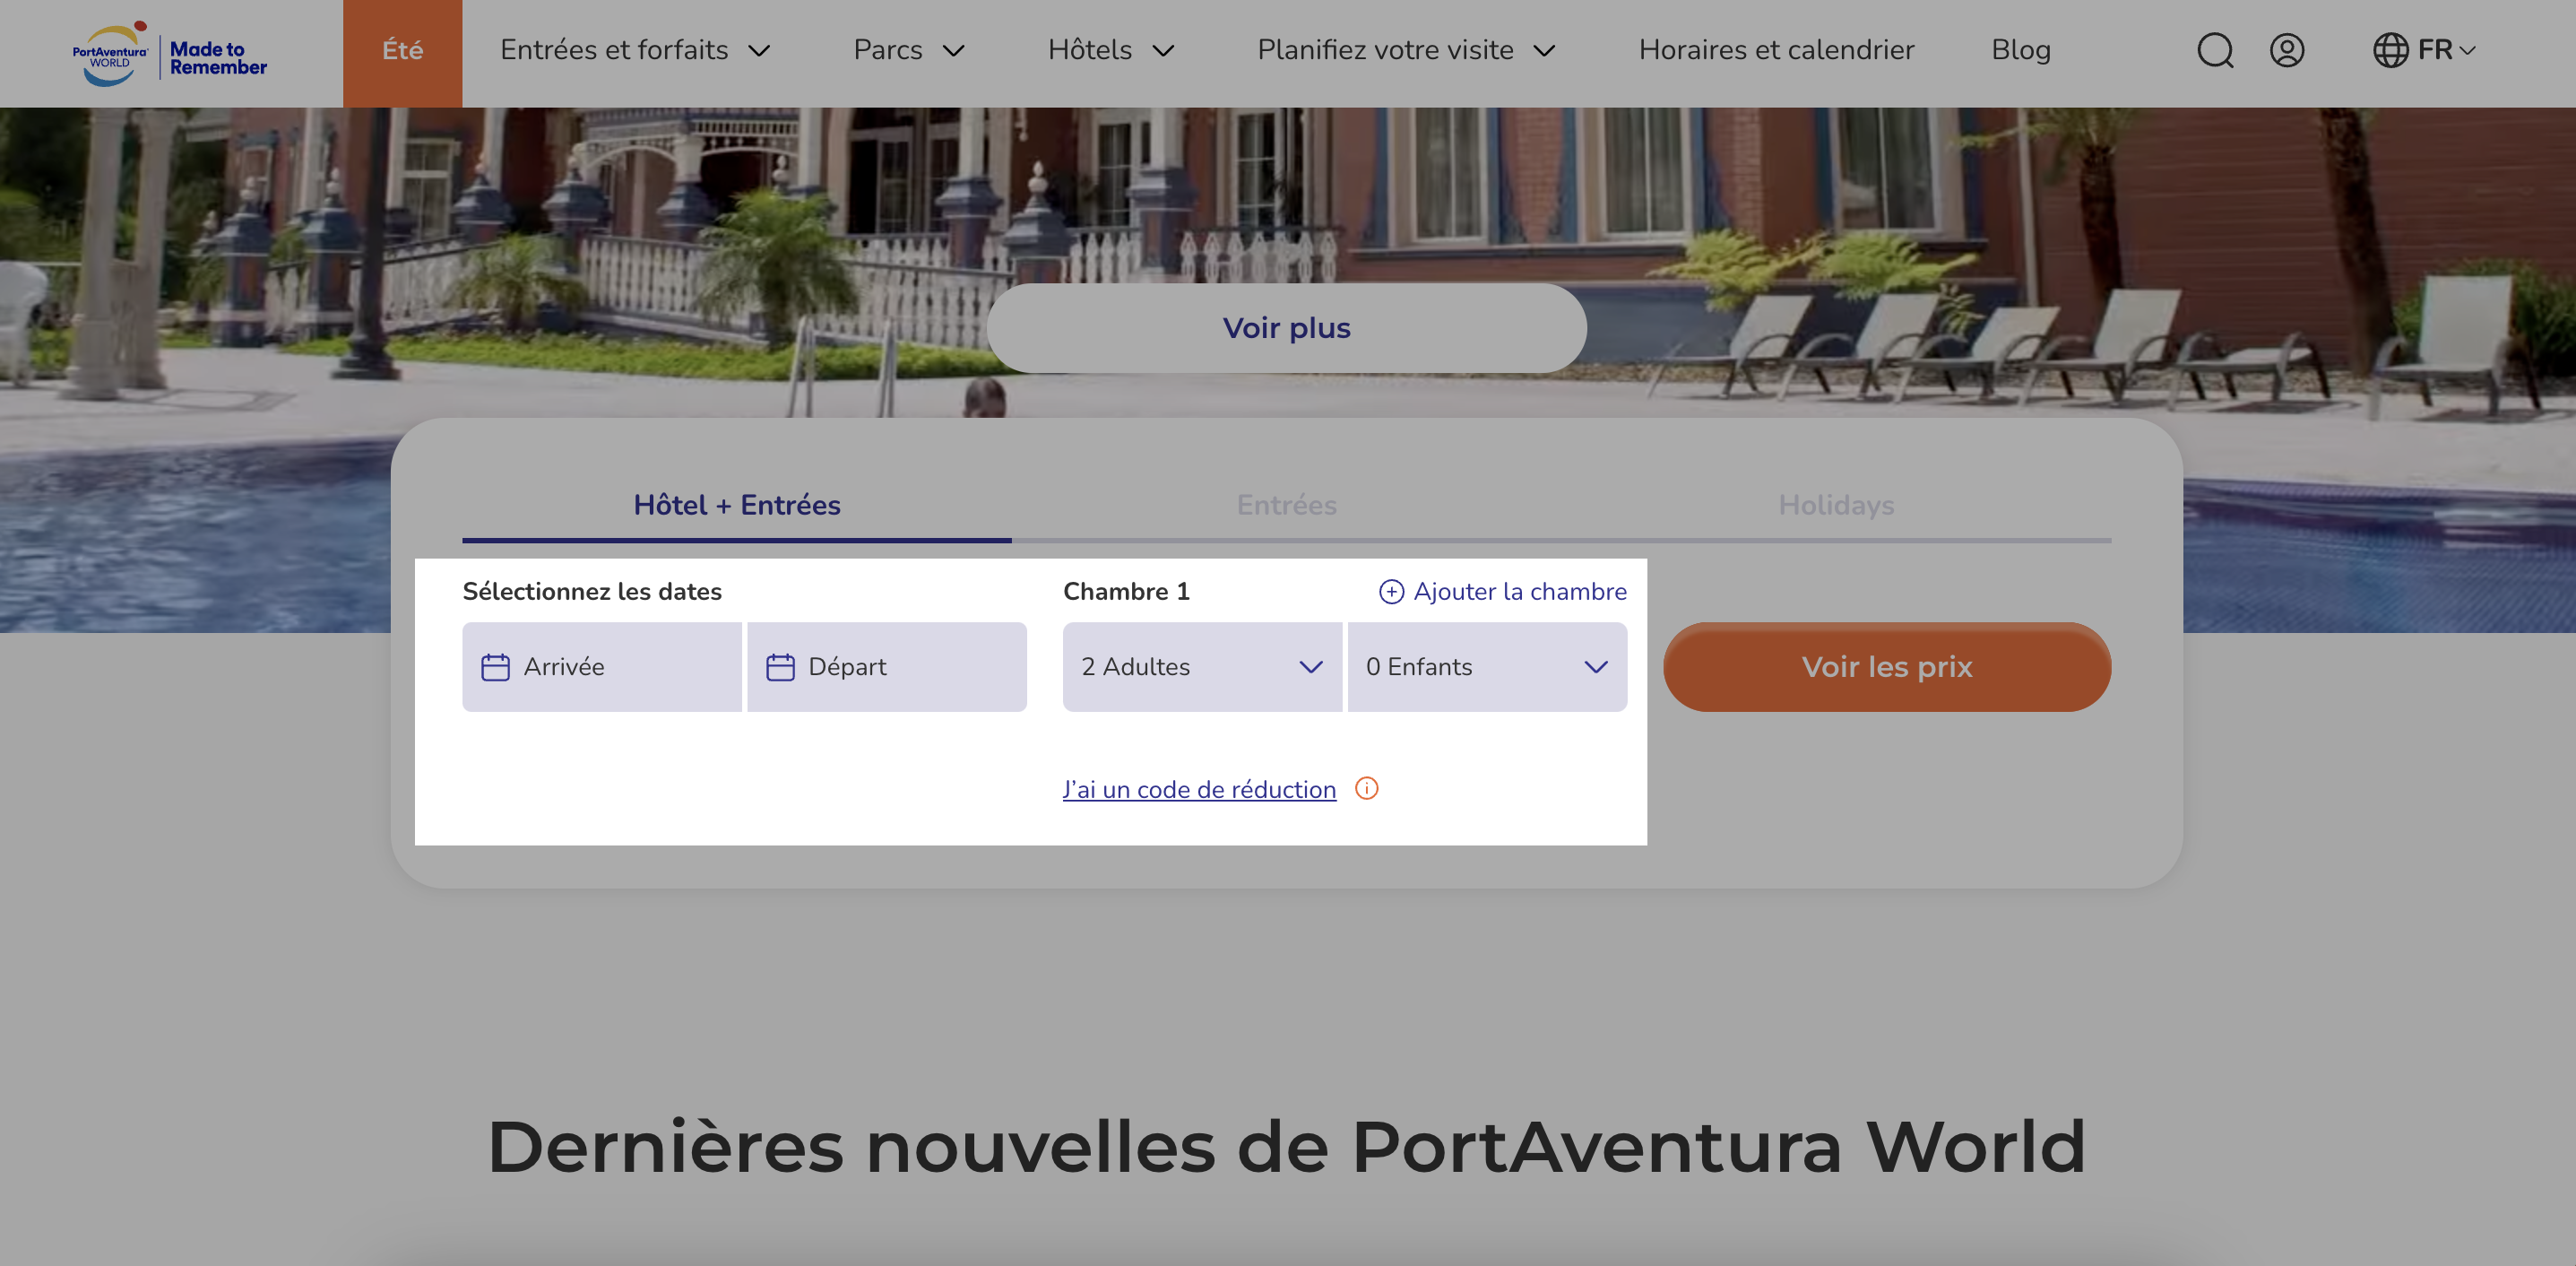Select the Arrivée date field
Screen dimensions: 2576x1266
[x=602, y=667]
